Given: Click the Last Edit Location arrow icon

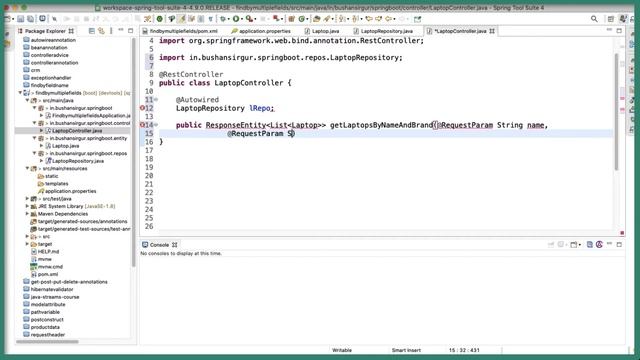Looking at the screenshot, I should tap(369, 19).
